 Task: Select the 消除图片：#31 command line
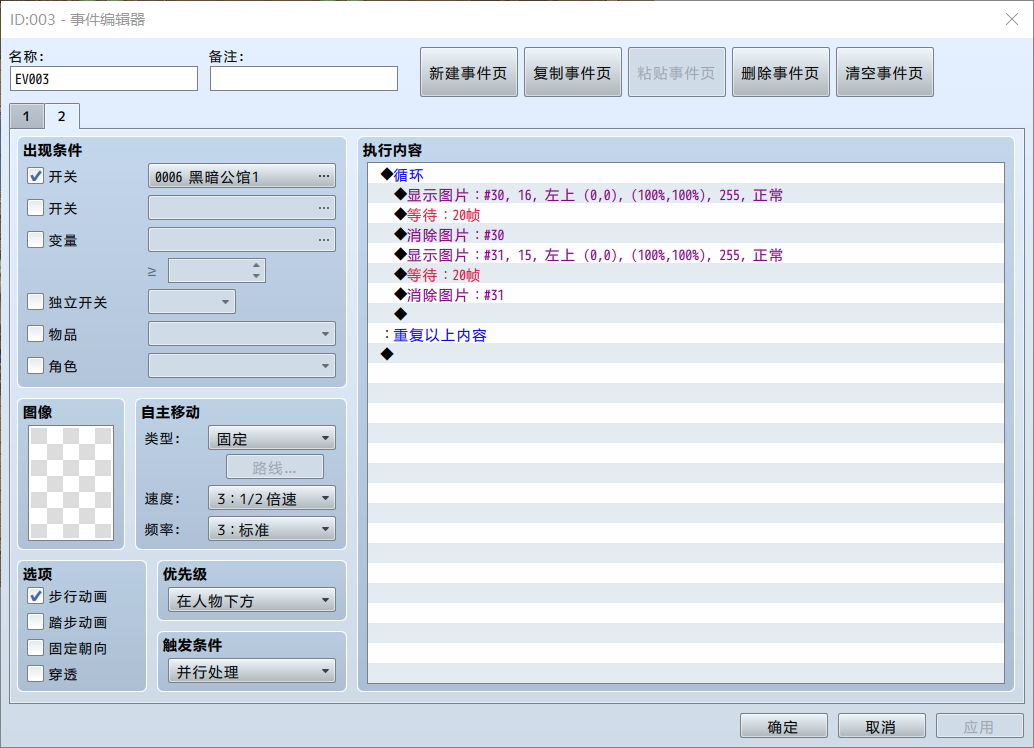686,295
